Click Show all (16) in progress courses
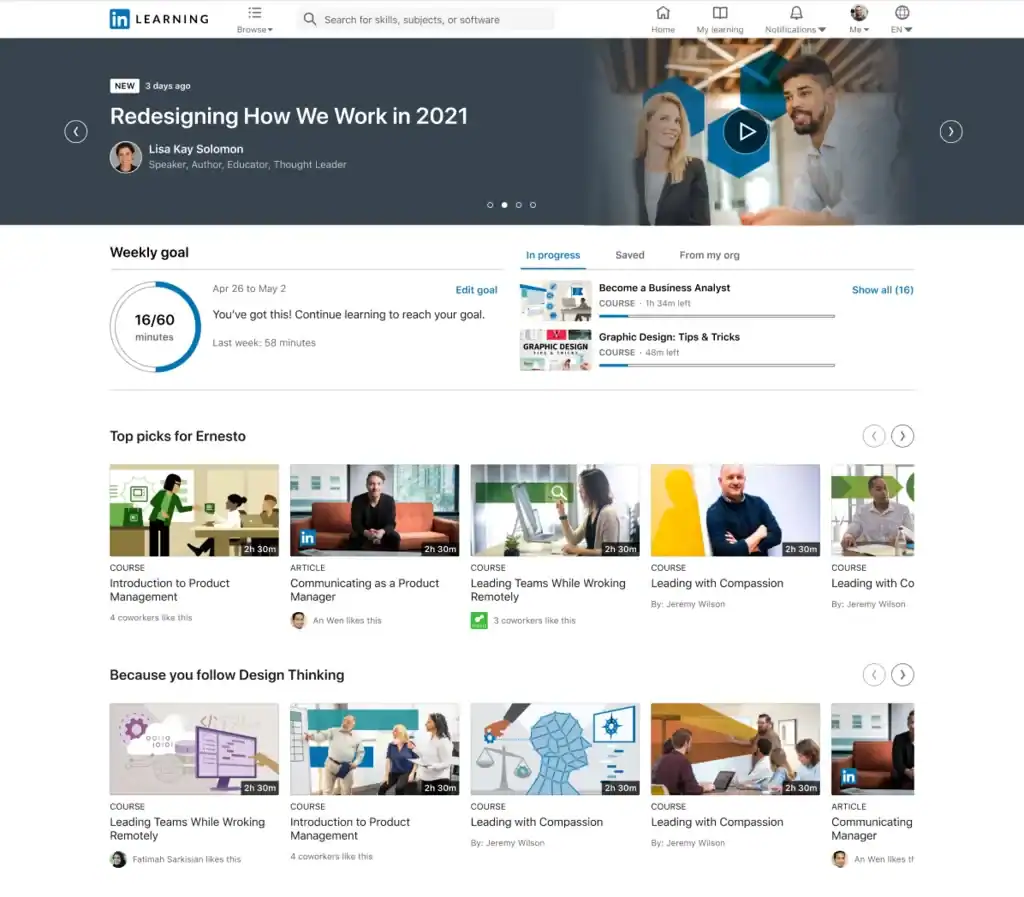Image resolution: width=1024 pixels, height=897 pixels. click(x=882, y=290)
